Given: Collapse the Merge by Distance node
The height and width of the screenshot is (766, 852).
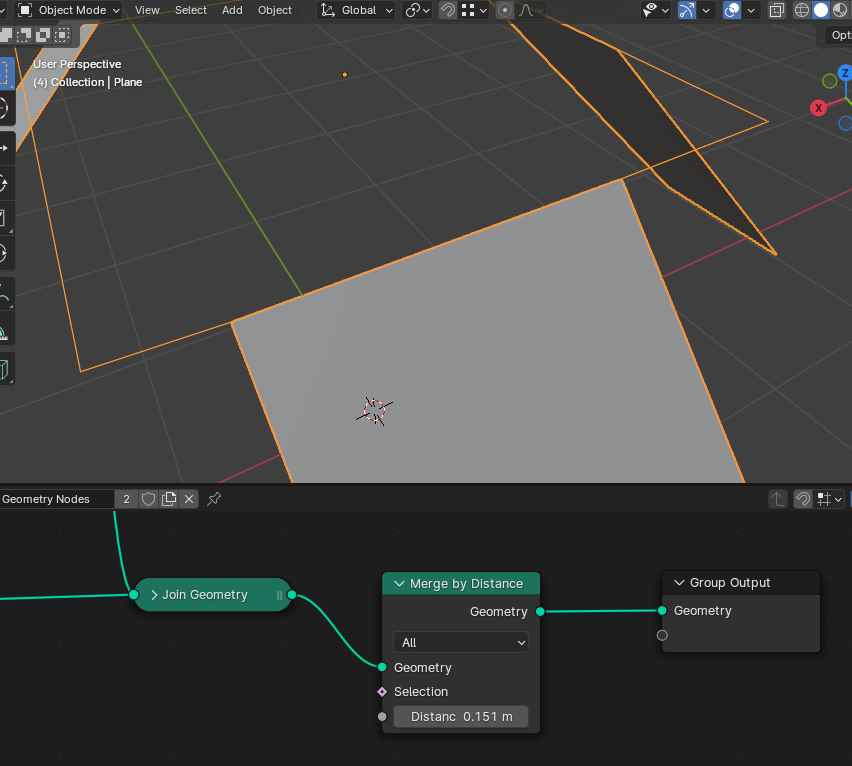Looking at the screenshot, I should 399,583.
